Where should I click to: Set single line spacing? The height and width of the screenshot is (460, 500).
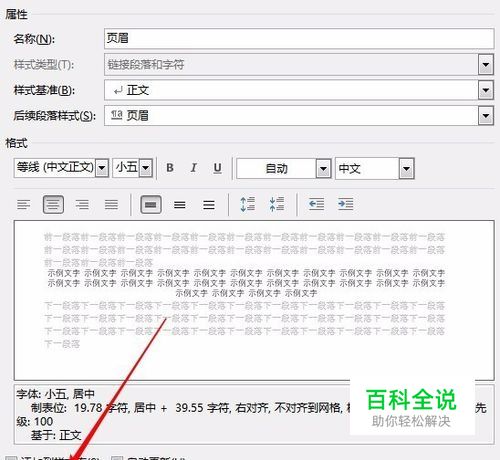151,204
